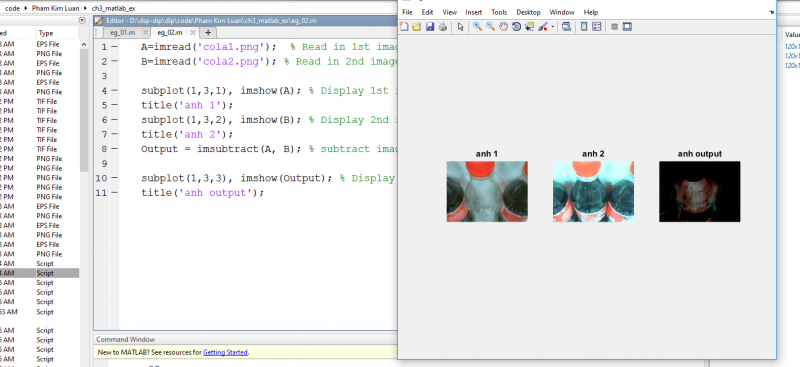800x367 pixels.
Task: Click the anh 2 image in figure
Action: click(x=593, y=191)
